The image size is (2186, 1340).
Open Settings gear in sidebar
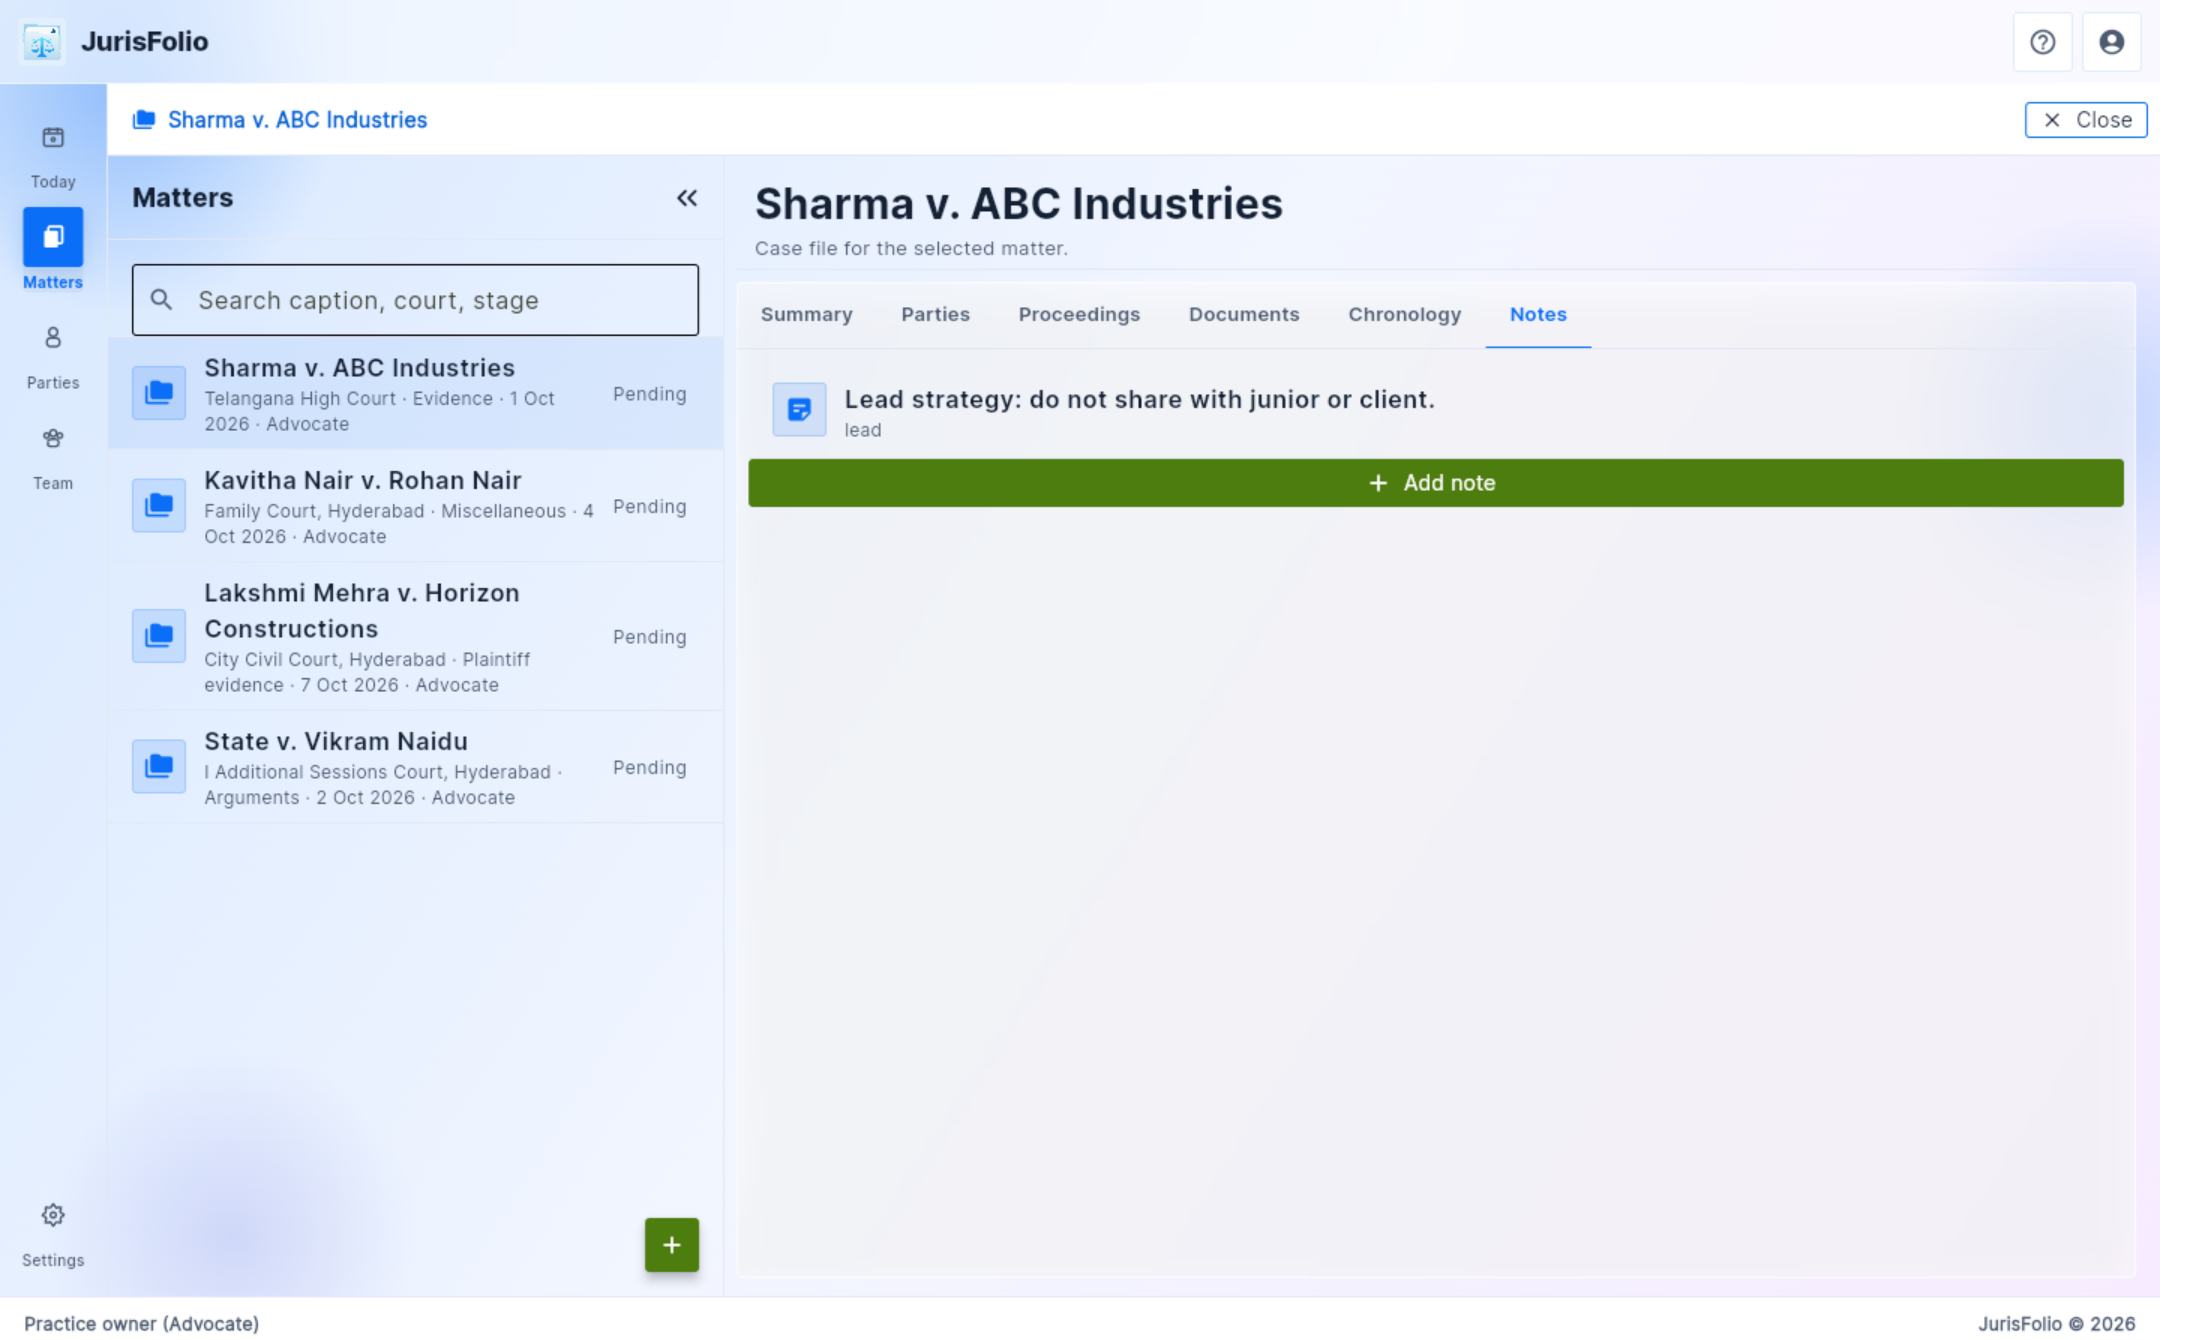[53, 1215]
